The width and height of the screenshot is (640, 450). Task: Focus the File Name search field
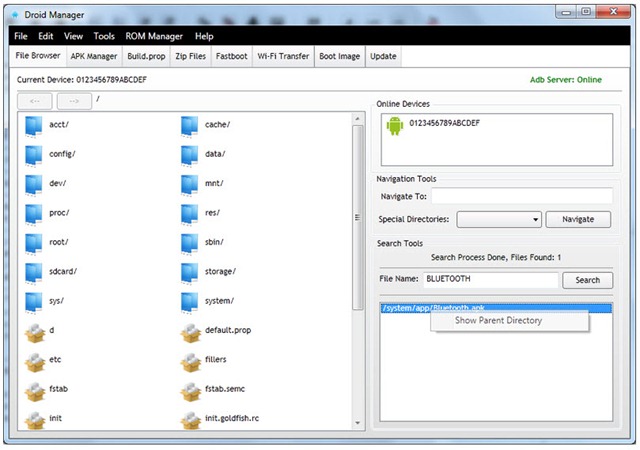(x=491, y=279)
